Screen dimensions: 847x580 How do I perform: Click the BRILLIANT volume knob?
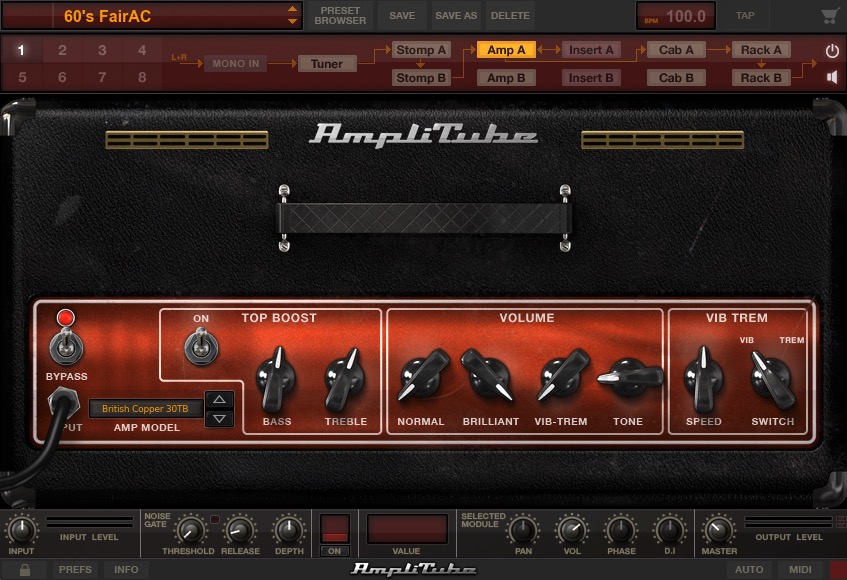(489, 375)
